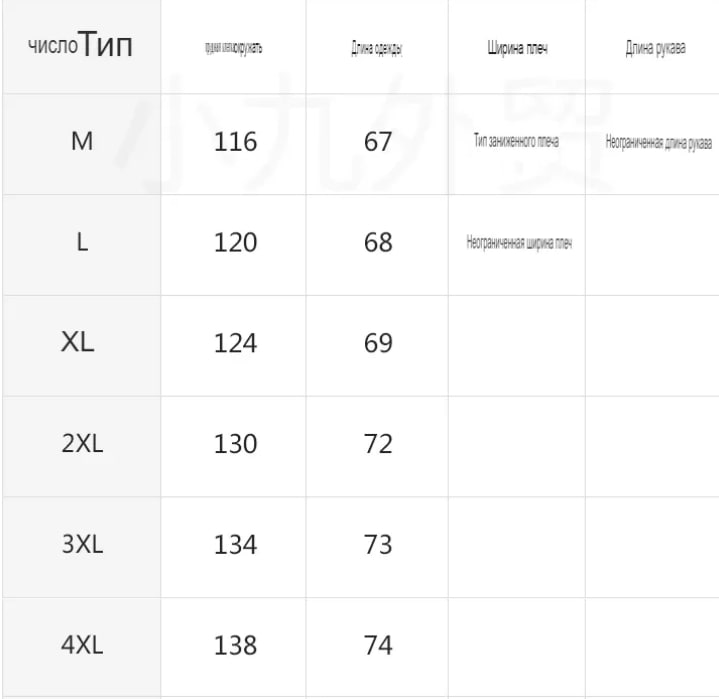Click the size 2XL row label
This screenshot has width=719, height=699.
coord(82,443)
